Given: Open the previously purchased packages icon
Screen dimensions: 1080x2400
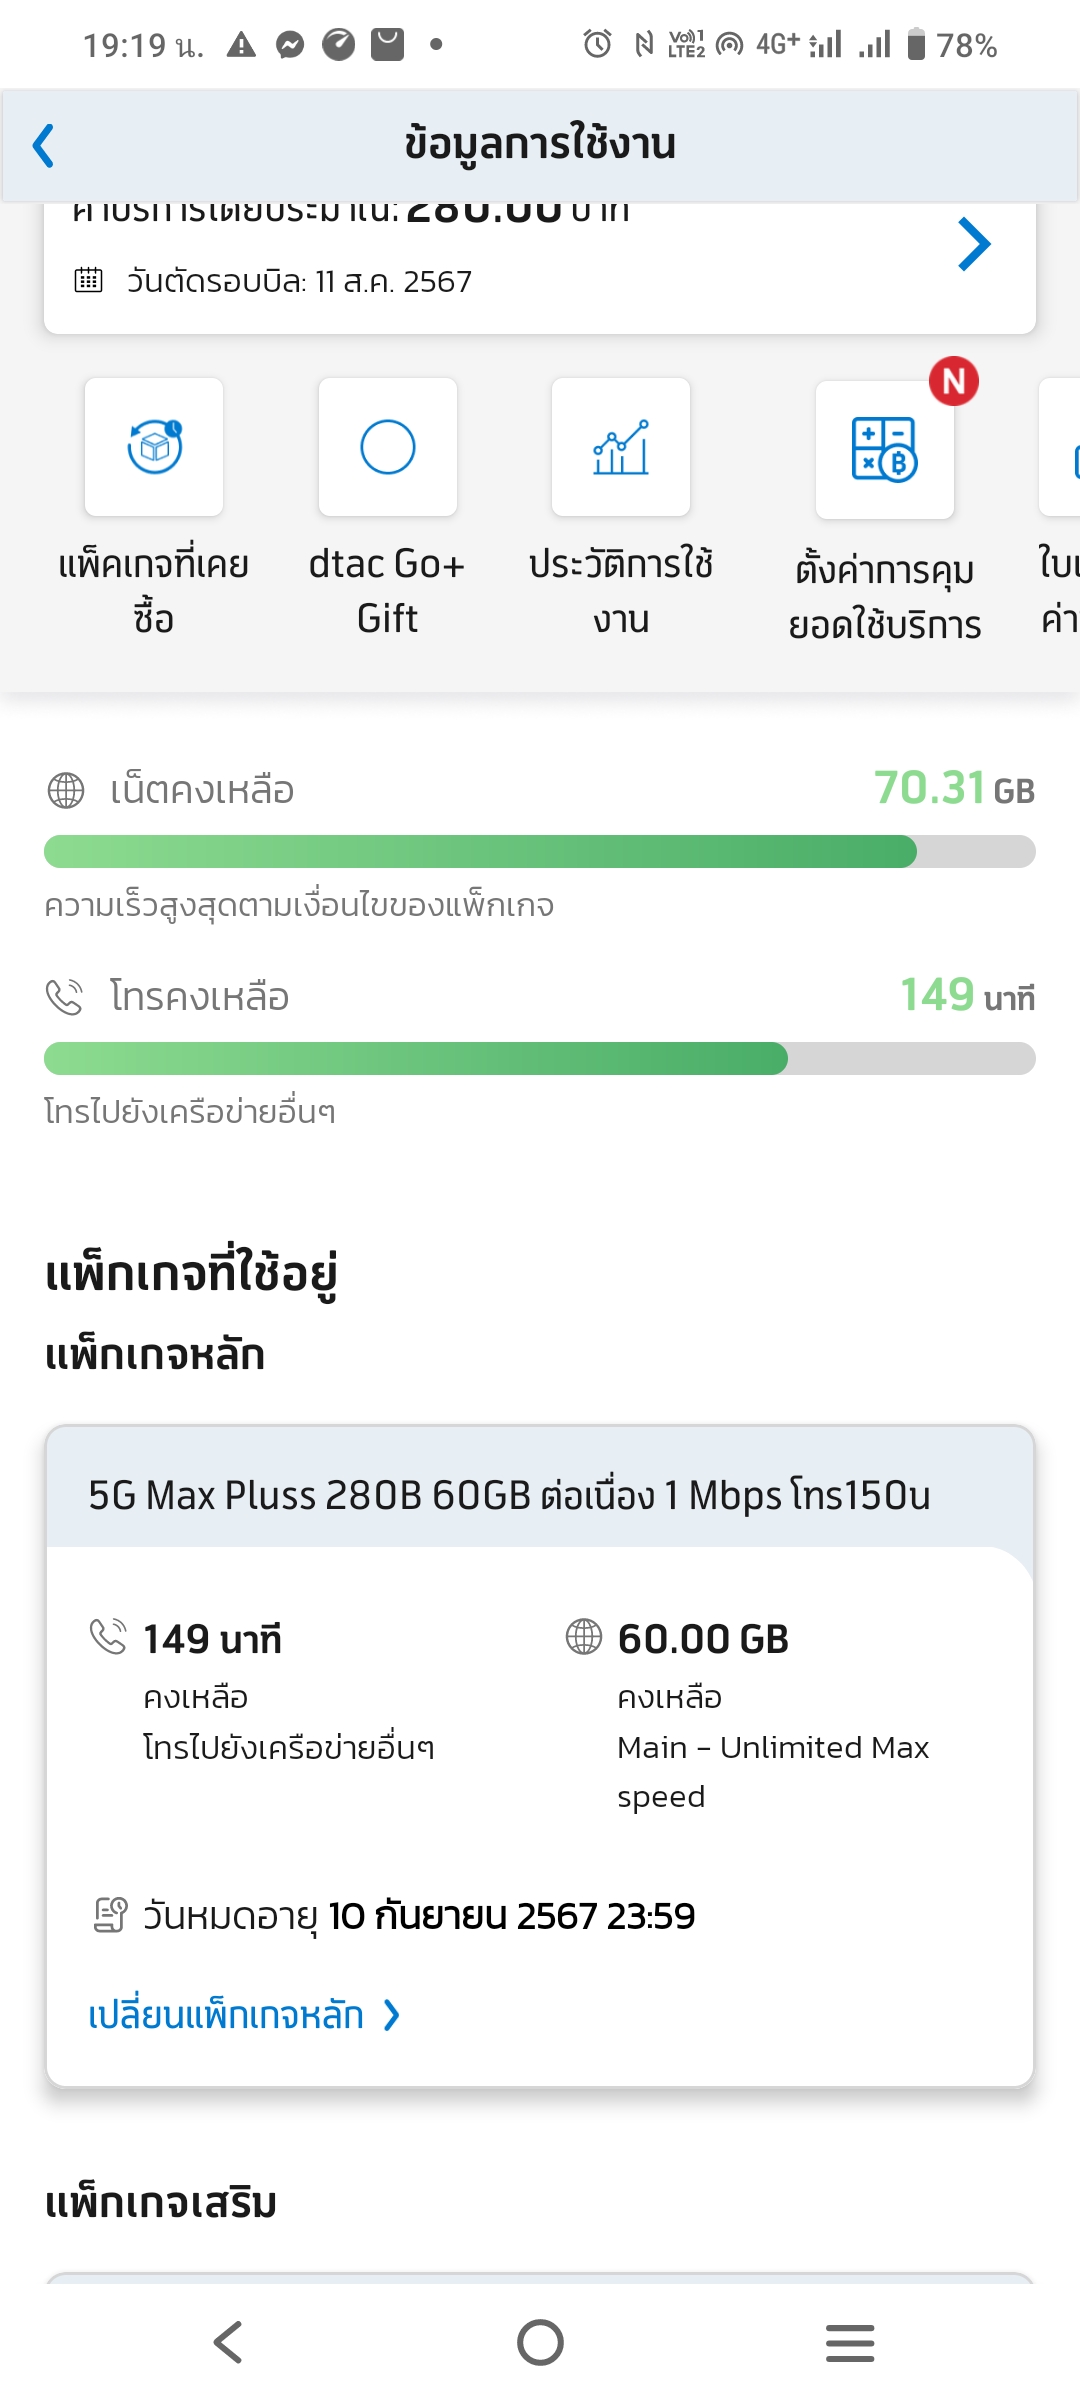Looking at the screenshot, I should 154,447.
